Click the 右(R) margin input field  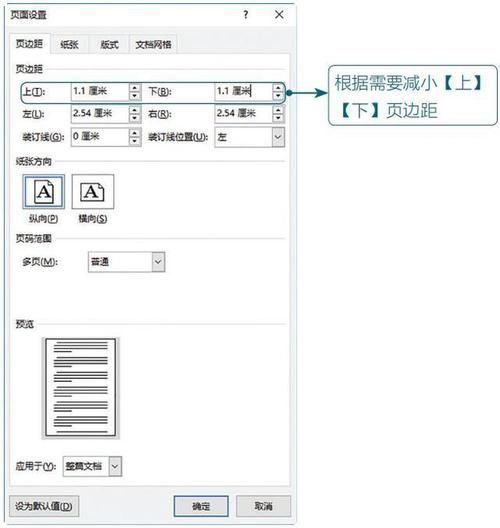pos(243,114)
